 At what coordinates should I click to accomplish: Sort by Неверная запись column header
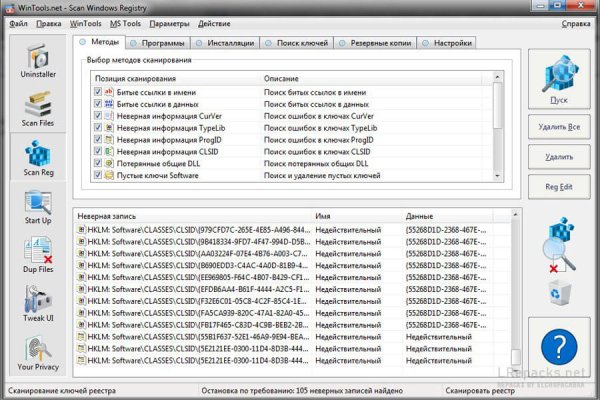[194, 216]
